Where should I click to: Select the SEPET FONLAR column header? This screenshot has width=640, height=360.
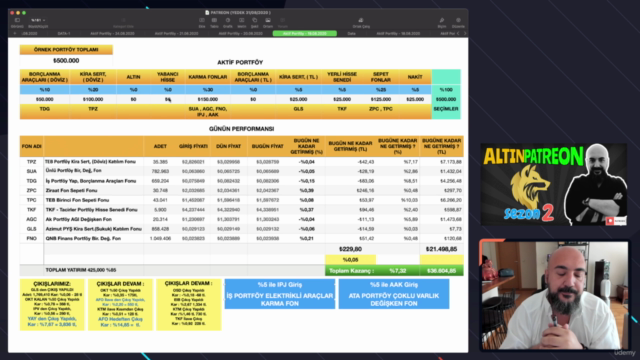click(380, 77)
